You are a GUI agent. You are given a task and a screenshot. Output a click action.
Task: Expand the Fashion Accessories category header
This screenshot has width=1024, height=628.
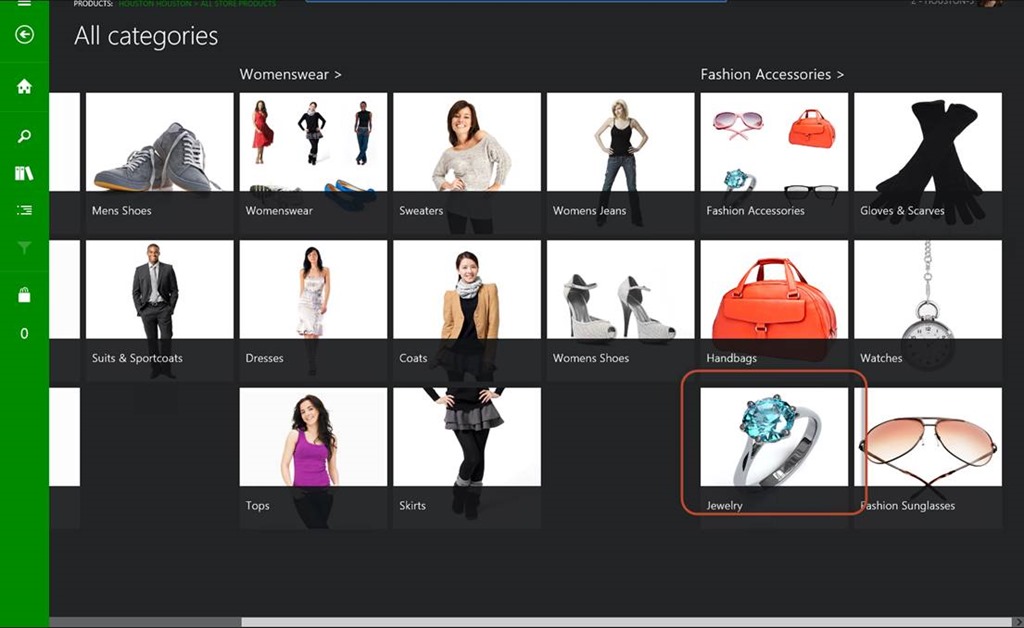(771, 75)
